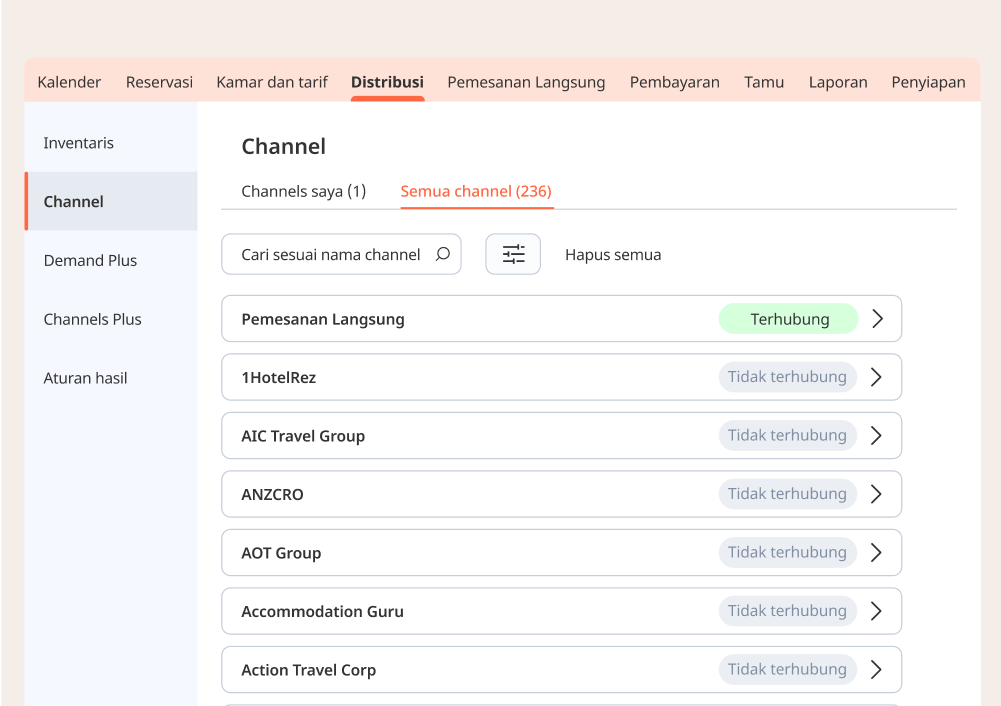Open 1HotelRez channel via its chevron
1001x706 pixels.
(x=877, y=377)
